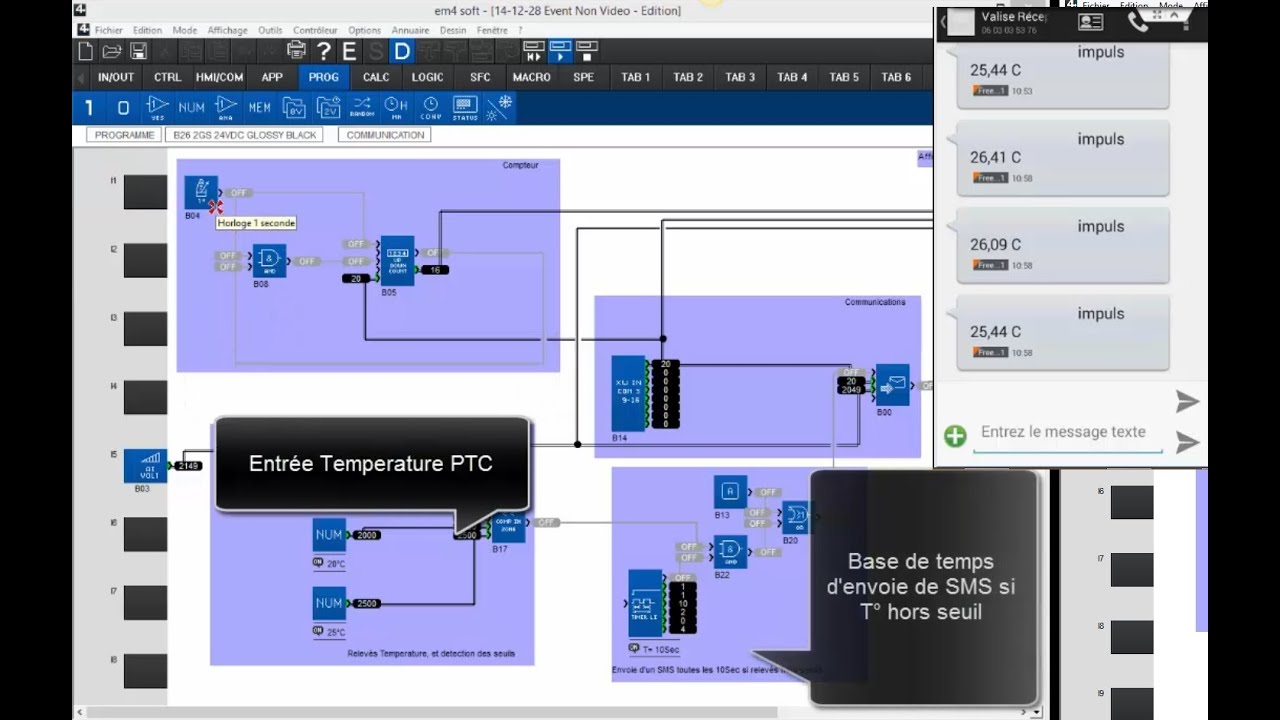Click the Entrez le message texte field
The width and height of the screenshot is (1280, 720).
[1067, 434]
